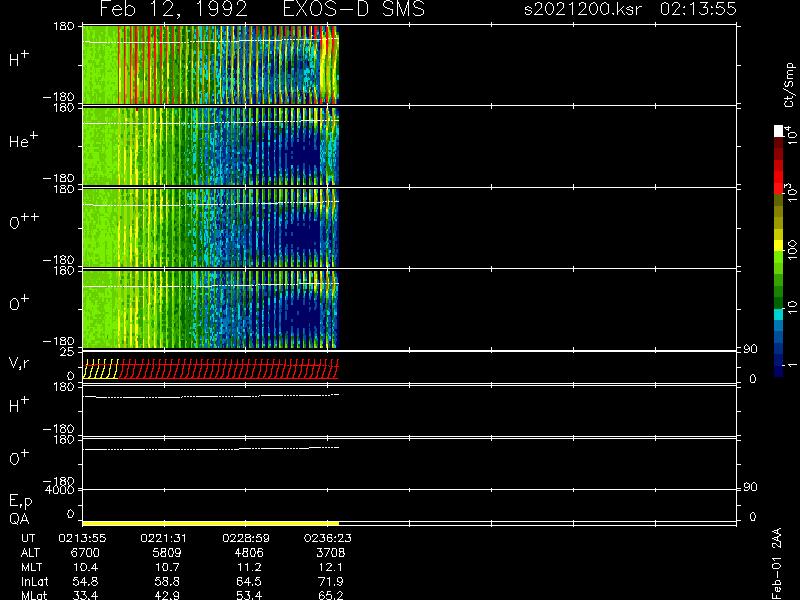Click altitude value '4806'
Screen dimensions: 800x600
(249, 553)
